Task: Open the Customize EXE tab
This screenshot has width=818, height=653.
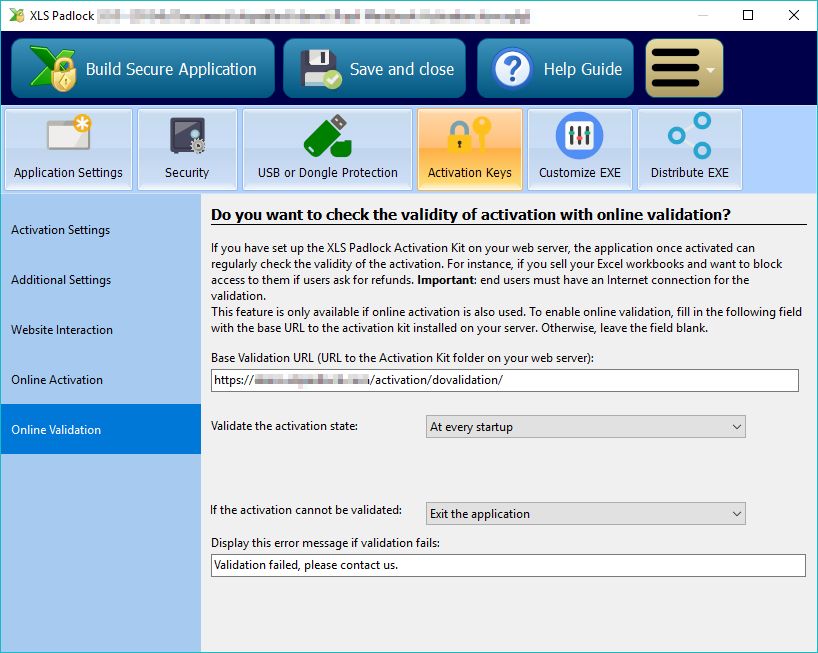Action: pyautogui.click(x=580, y=150)
